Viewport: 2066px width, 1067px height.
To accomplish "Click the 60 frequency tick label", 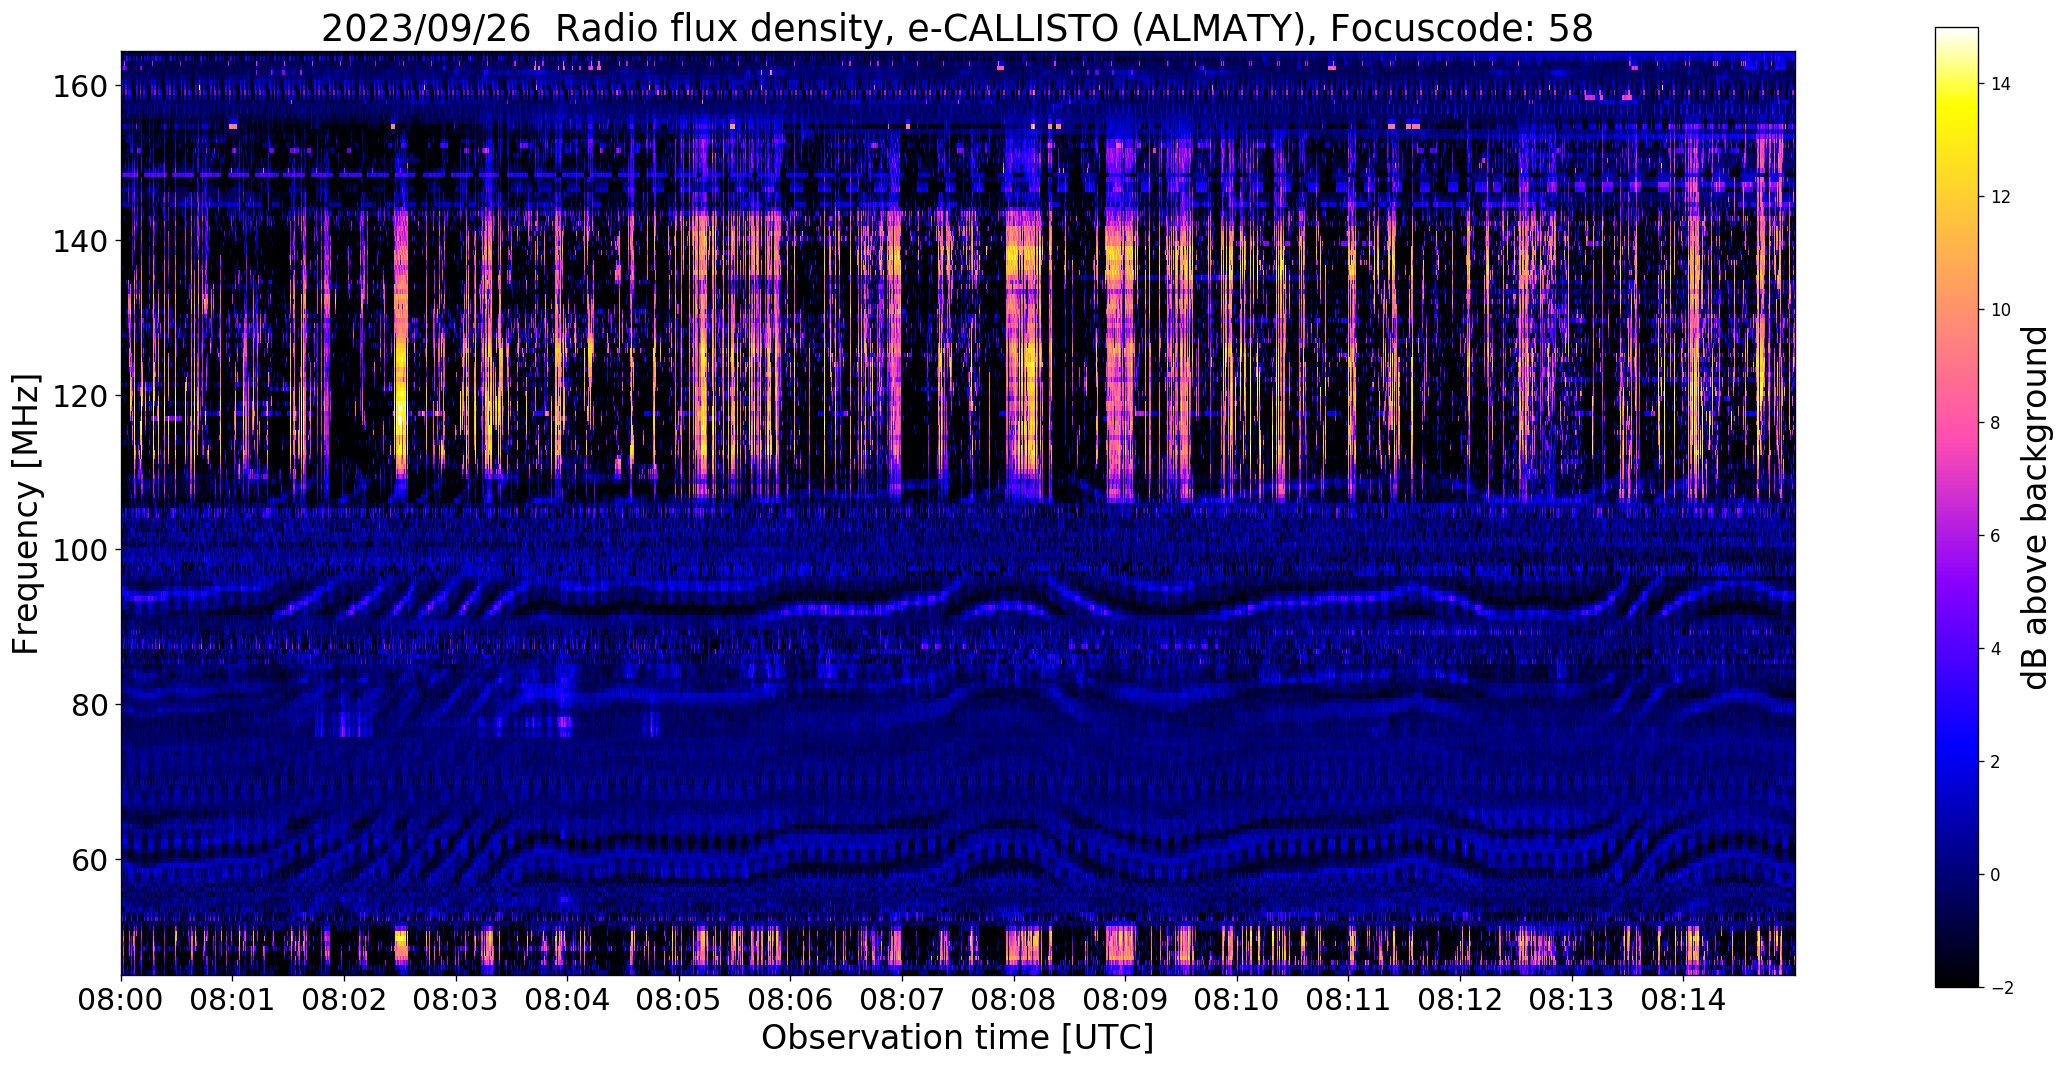I will click(88, 860).
